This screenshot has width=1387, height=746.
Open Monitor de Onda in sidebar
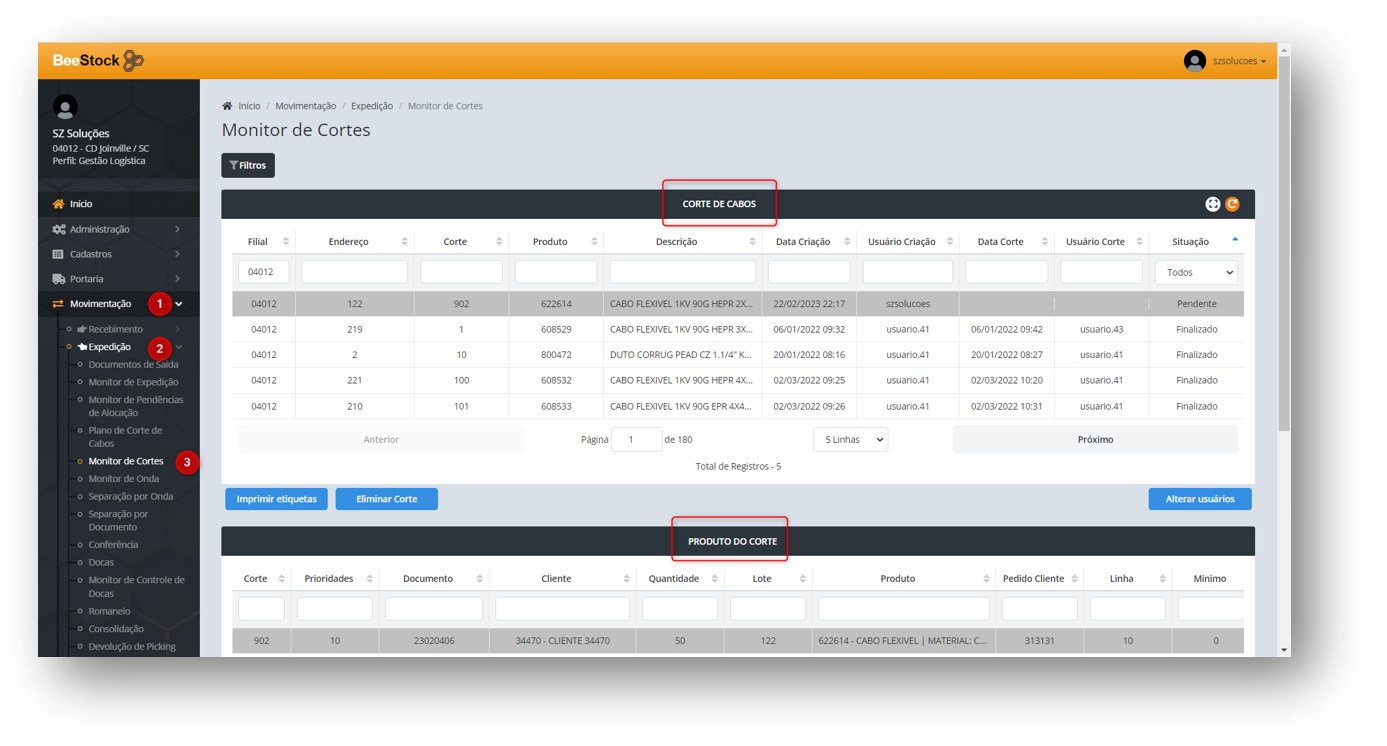coord(123,479)
